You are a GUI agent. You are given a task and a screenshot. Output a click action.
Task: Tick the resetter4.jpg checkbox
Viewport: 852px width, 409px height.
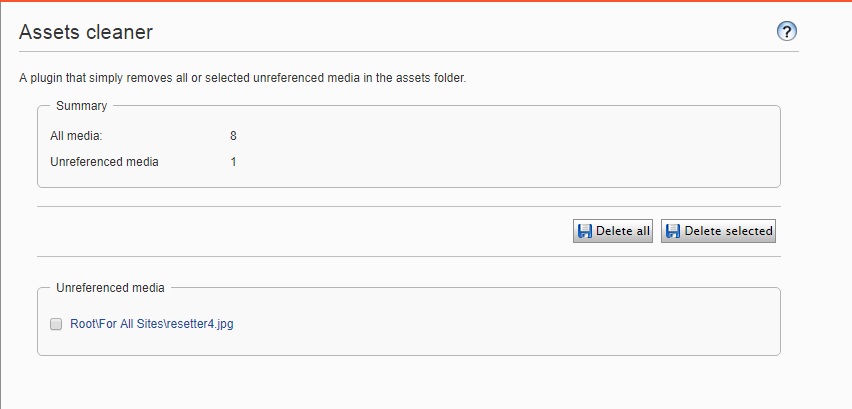tap(56, 324)
